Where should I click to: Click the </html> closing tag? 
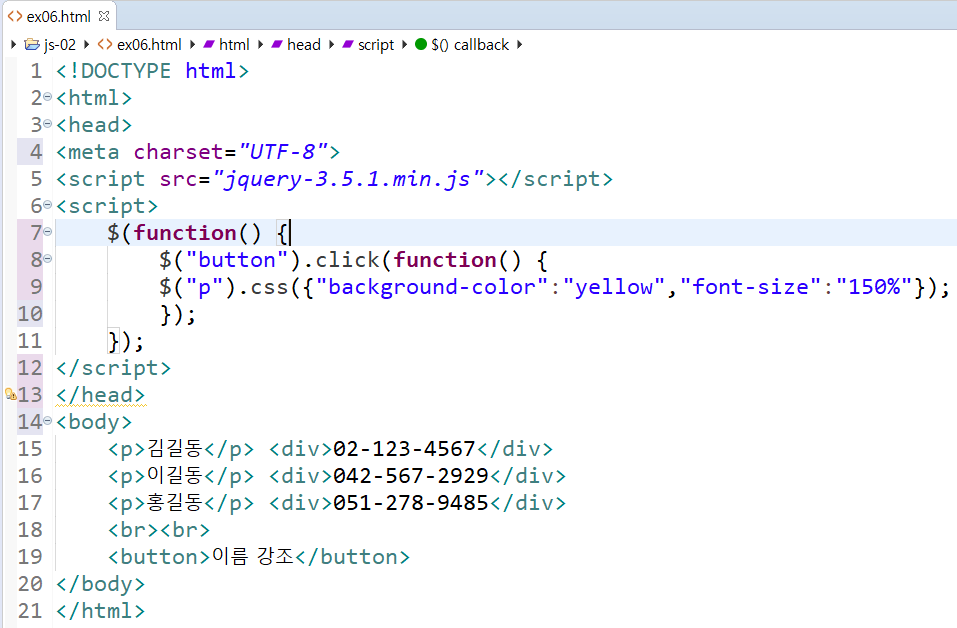[101, 610]
